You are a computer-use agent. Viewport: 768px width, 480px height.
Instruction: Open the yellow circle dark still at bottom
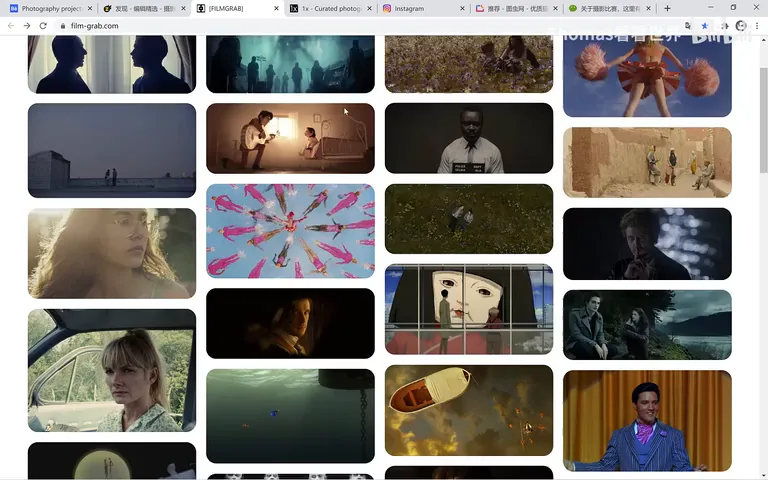pos(112,461)
